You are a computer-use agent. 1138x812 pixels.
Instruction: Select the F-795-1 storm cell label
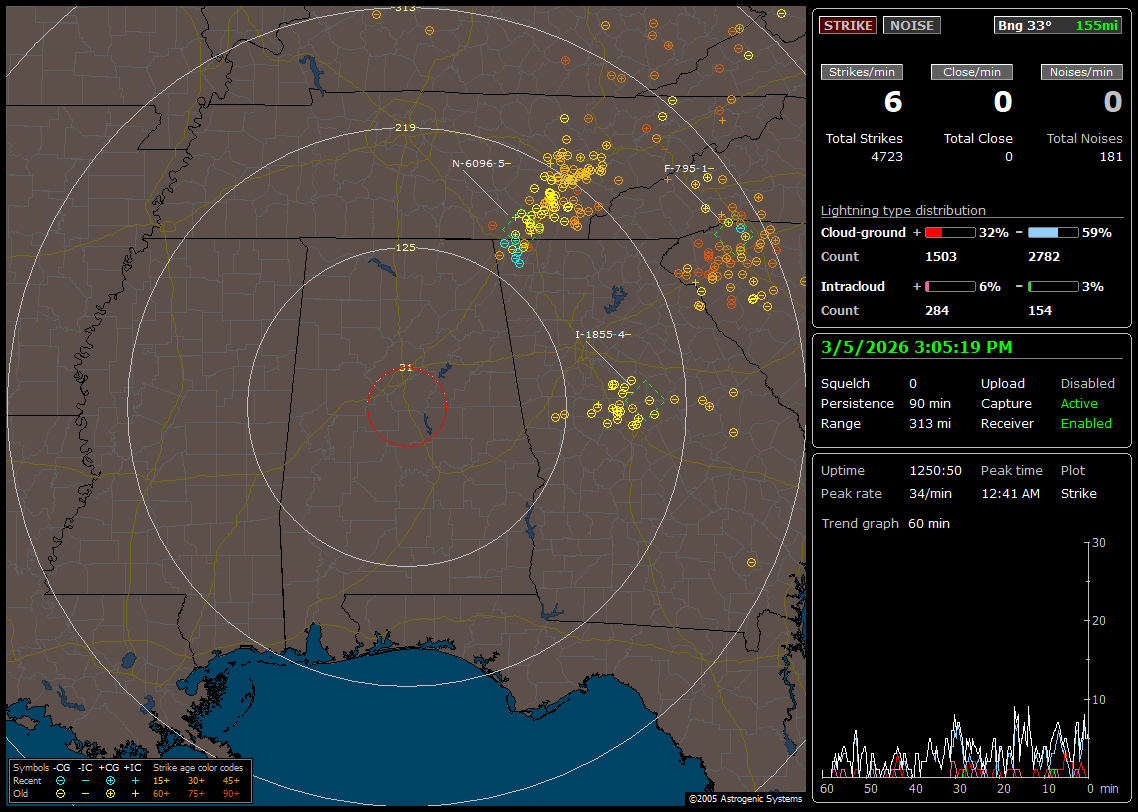(690, 169)
